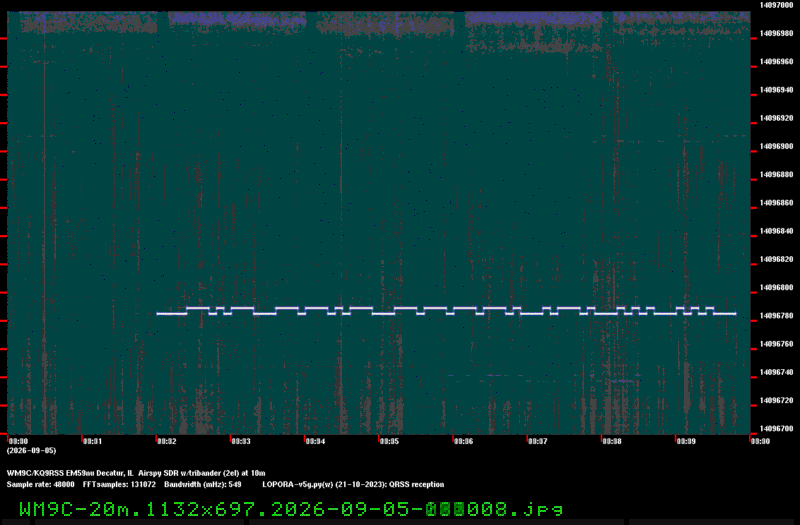Click the 00:00 start time label

coord(18,441)
